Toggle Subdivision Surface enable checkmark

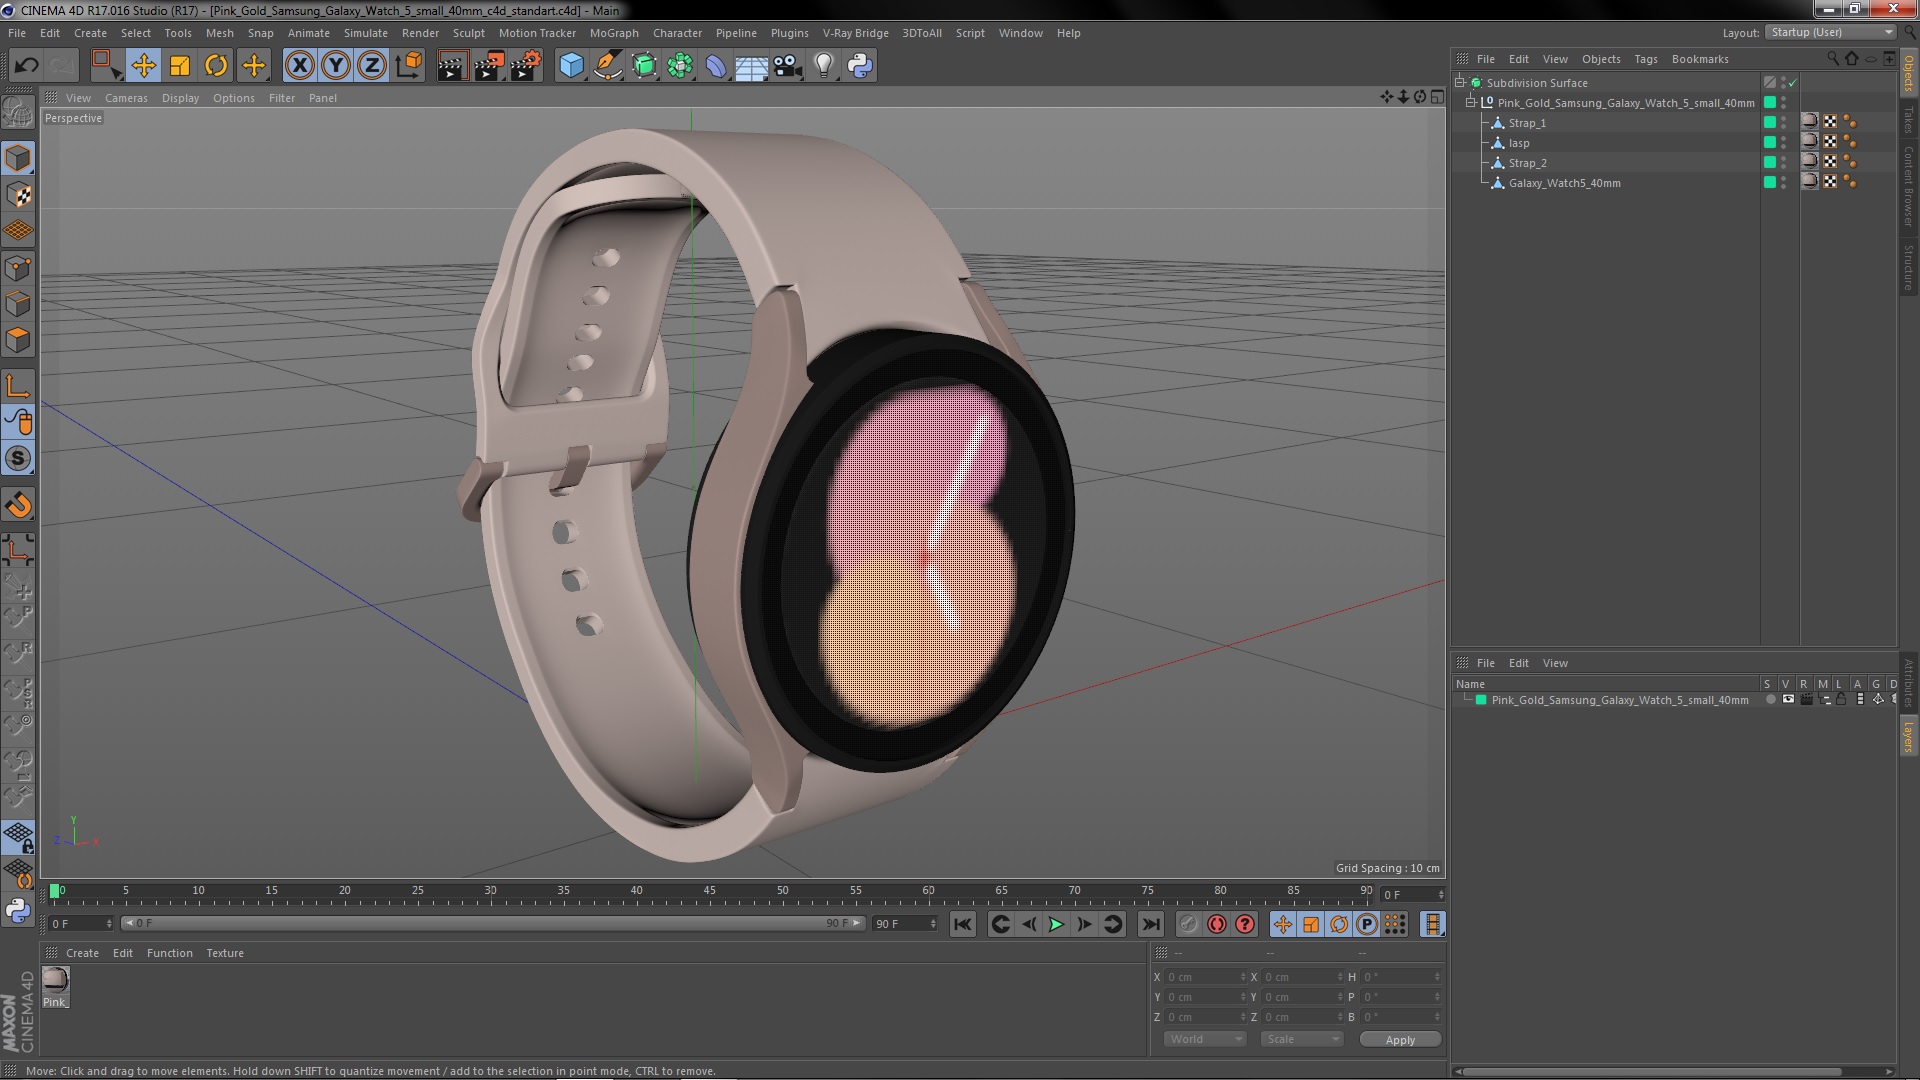pyautogui.click(x=1792, y=83)
